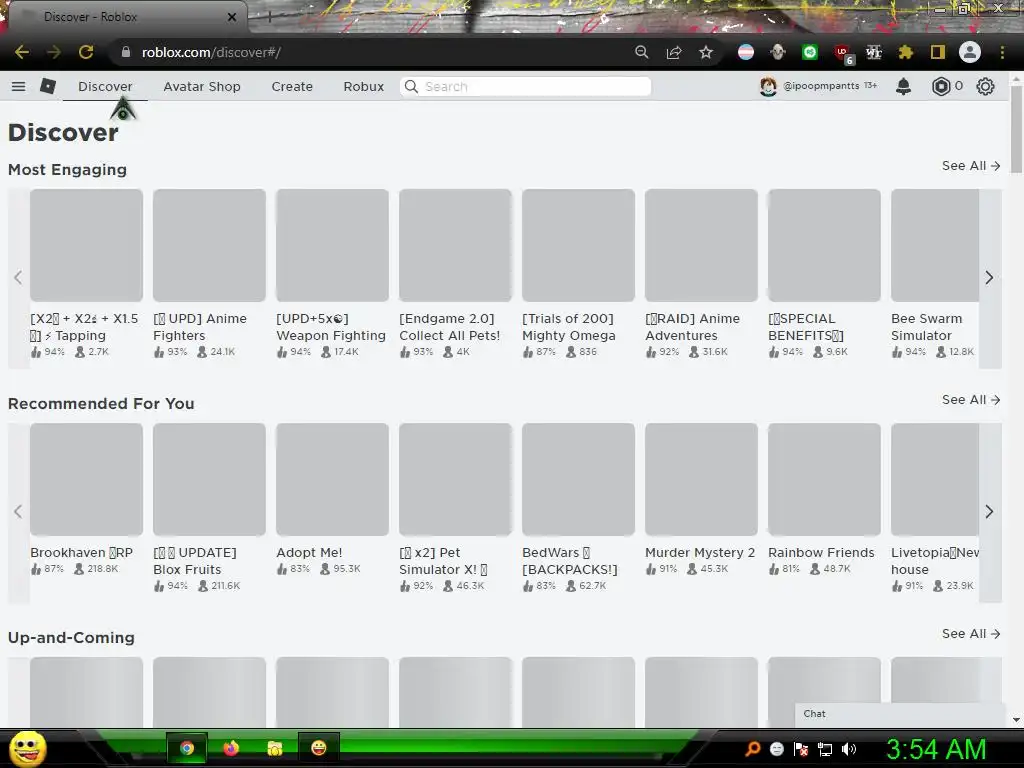The image size is (1024, 768).
Task: Click the 3:54 AM taskbar clock
Action: pyautogui.click(x=936, y=749)
